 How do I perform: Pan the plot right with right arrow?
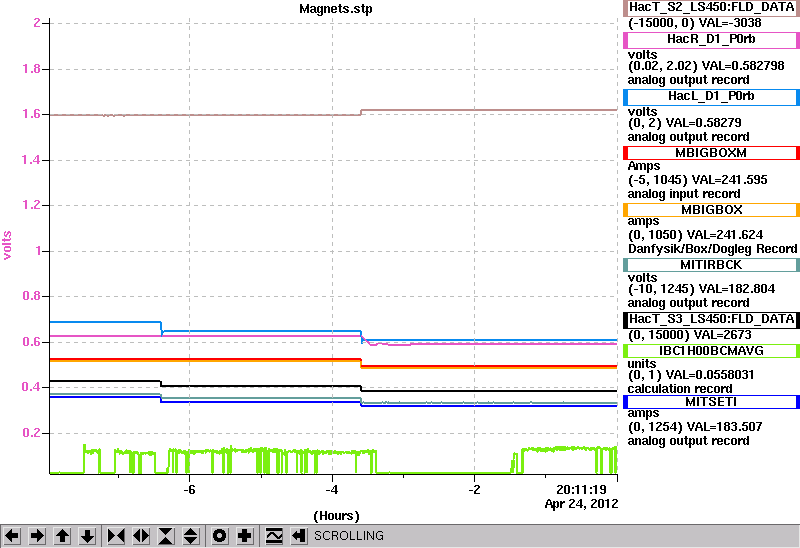(37, 536)
